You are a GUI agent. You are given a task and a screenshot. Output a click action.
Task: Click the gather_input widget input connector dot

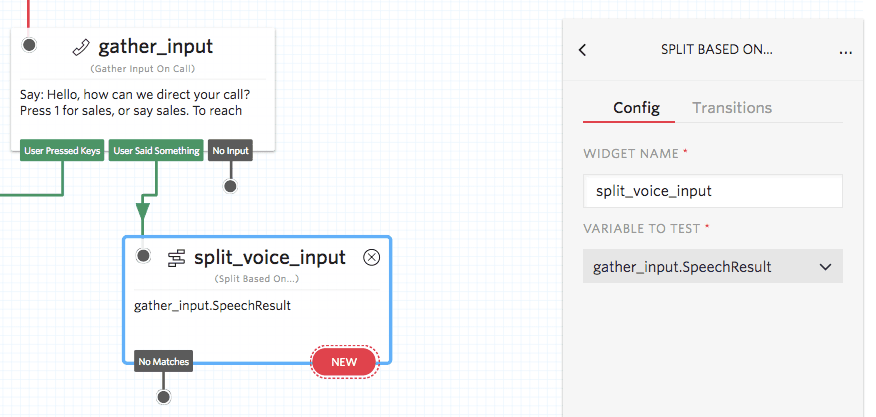[30, 45]
